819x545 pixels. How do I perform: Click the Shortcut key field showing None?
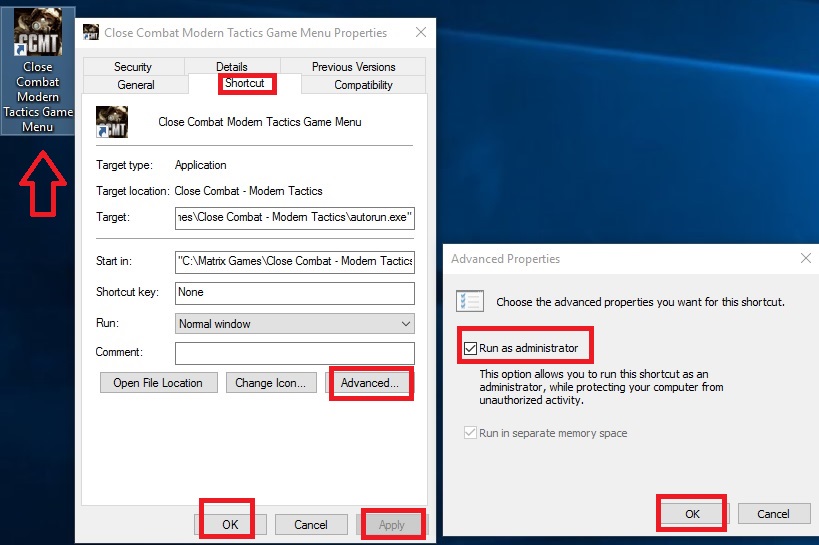pos(295,293)
